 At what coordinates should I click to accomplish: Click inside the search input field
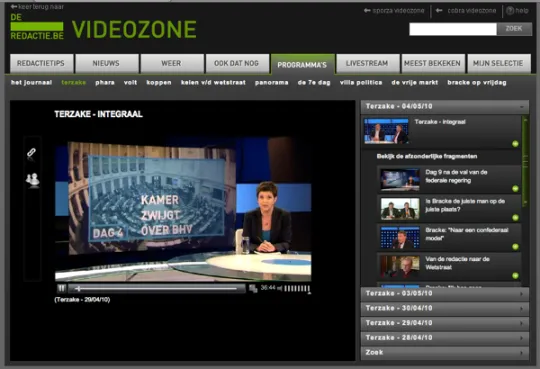coord(453,29)
